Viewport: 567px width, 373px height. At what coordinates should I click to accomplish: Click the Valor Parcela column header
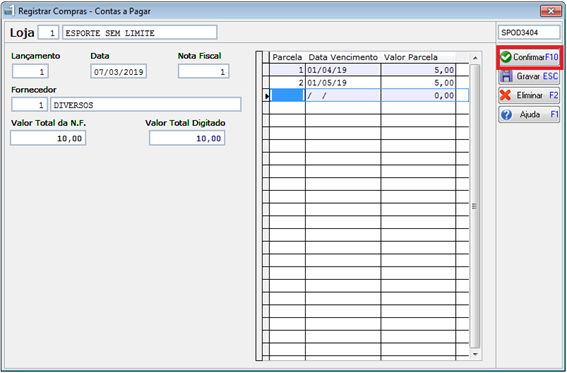coord(418,57)
